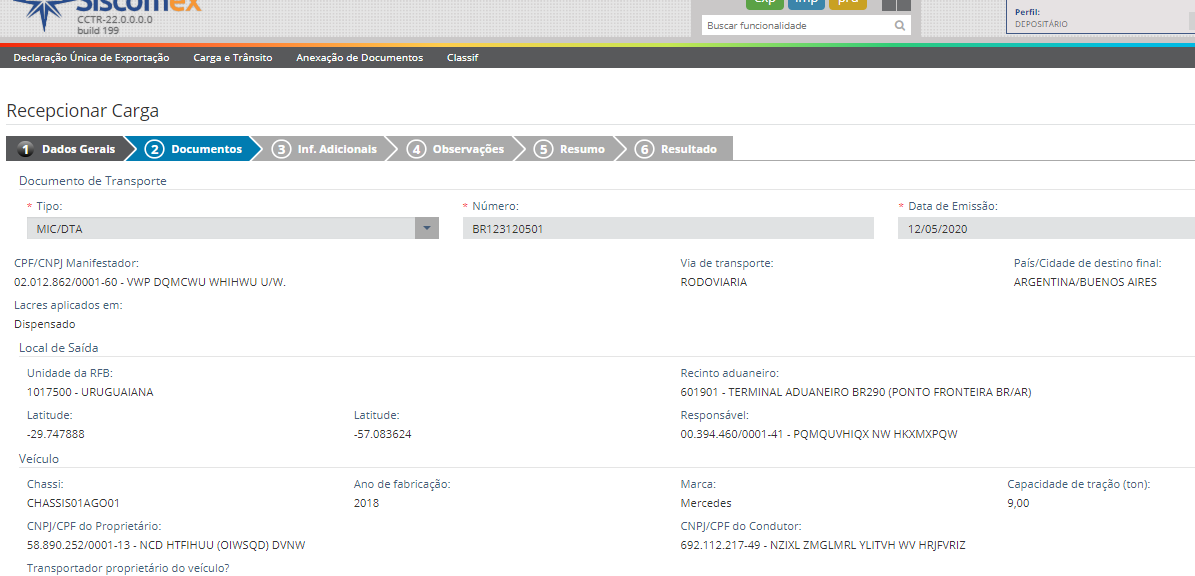Click the Buscar funcionalidade search field

tap(795, 26)
